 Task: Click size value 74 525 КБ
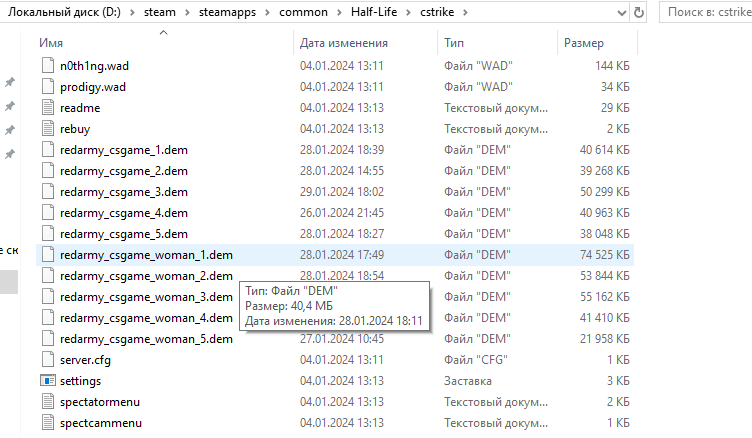point(604,255)
